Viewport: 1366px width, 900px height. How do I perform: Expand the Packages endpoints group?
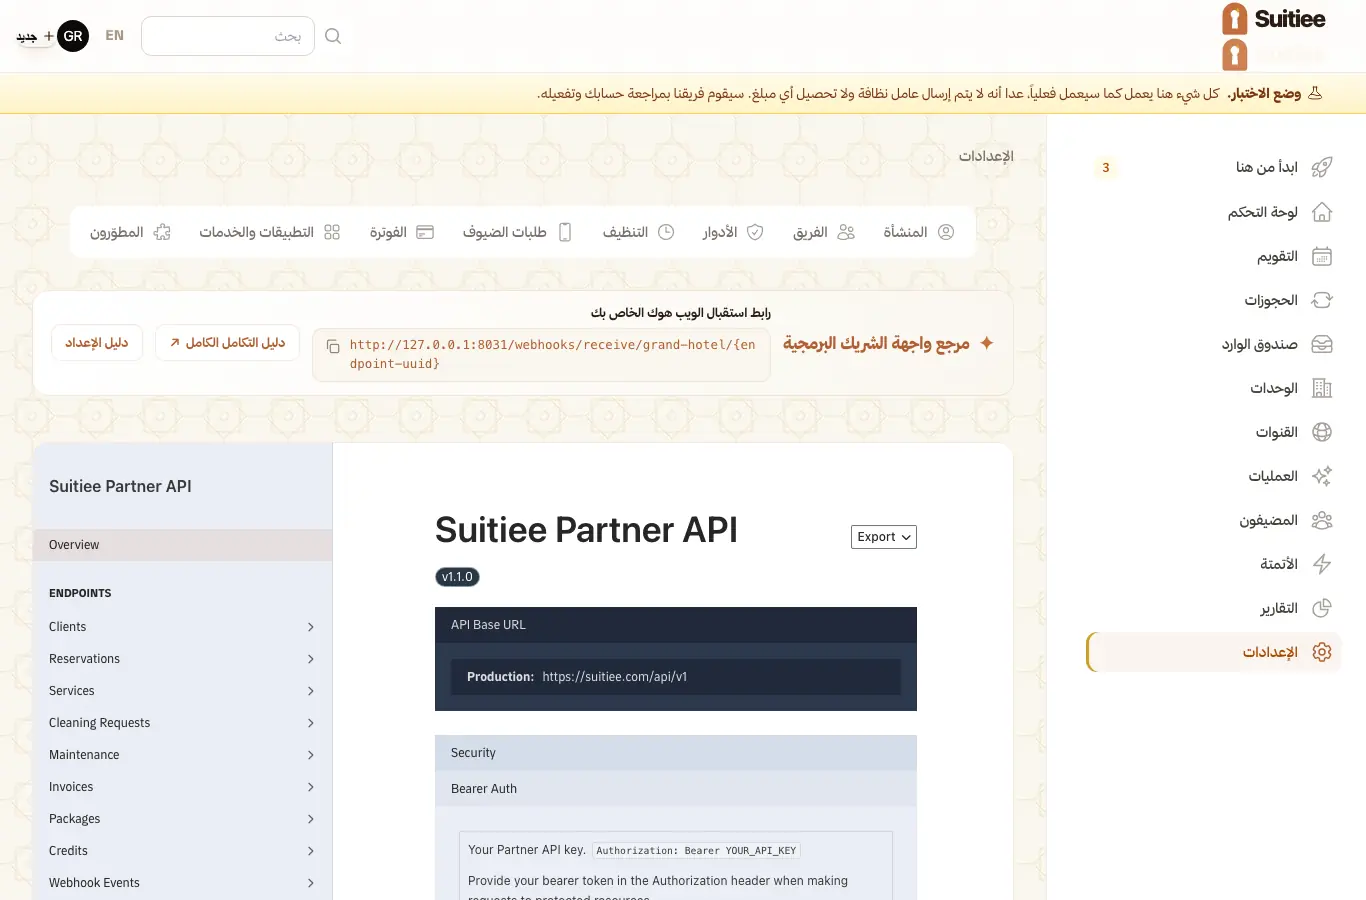pyautogui.click(x=182, y=819)
